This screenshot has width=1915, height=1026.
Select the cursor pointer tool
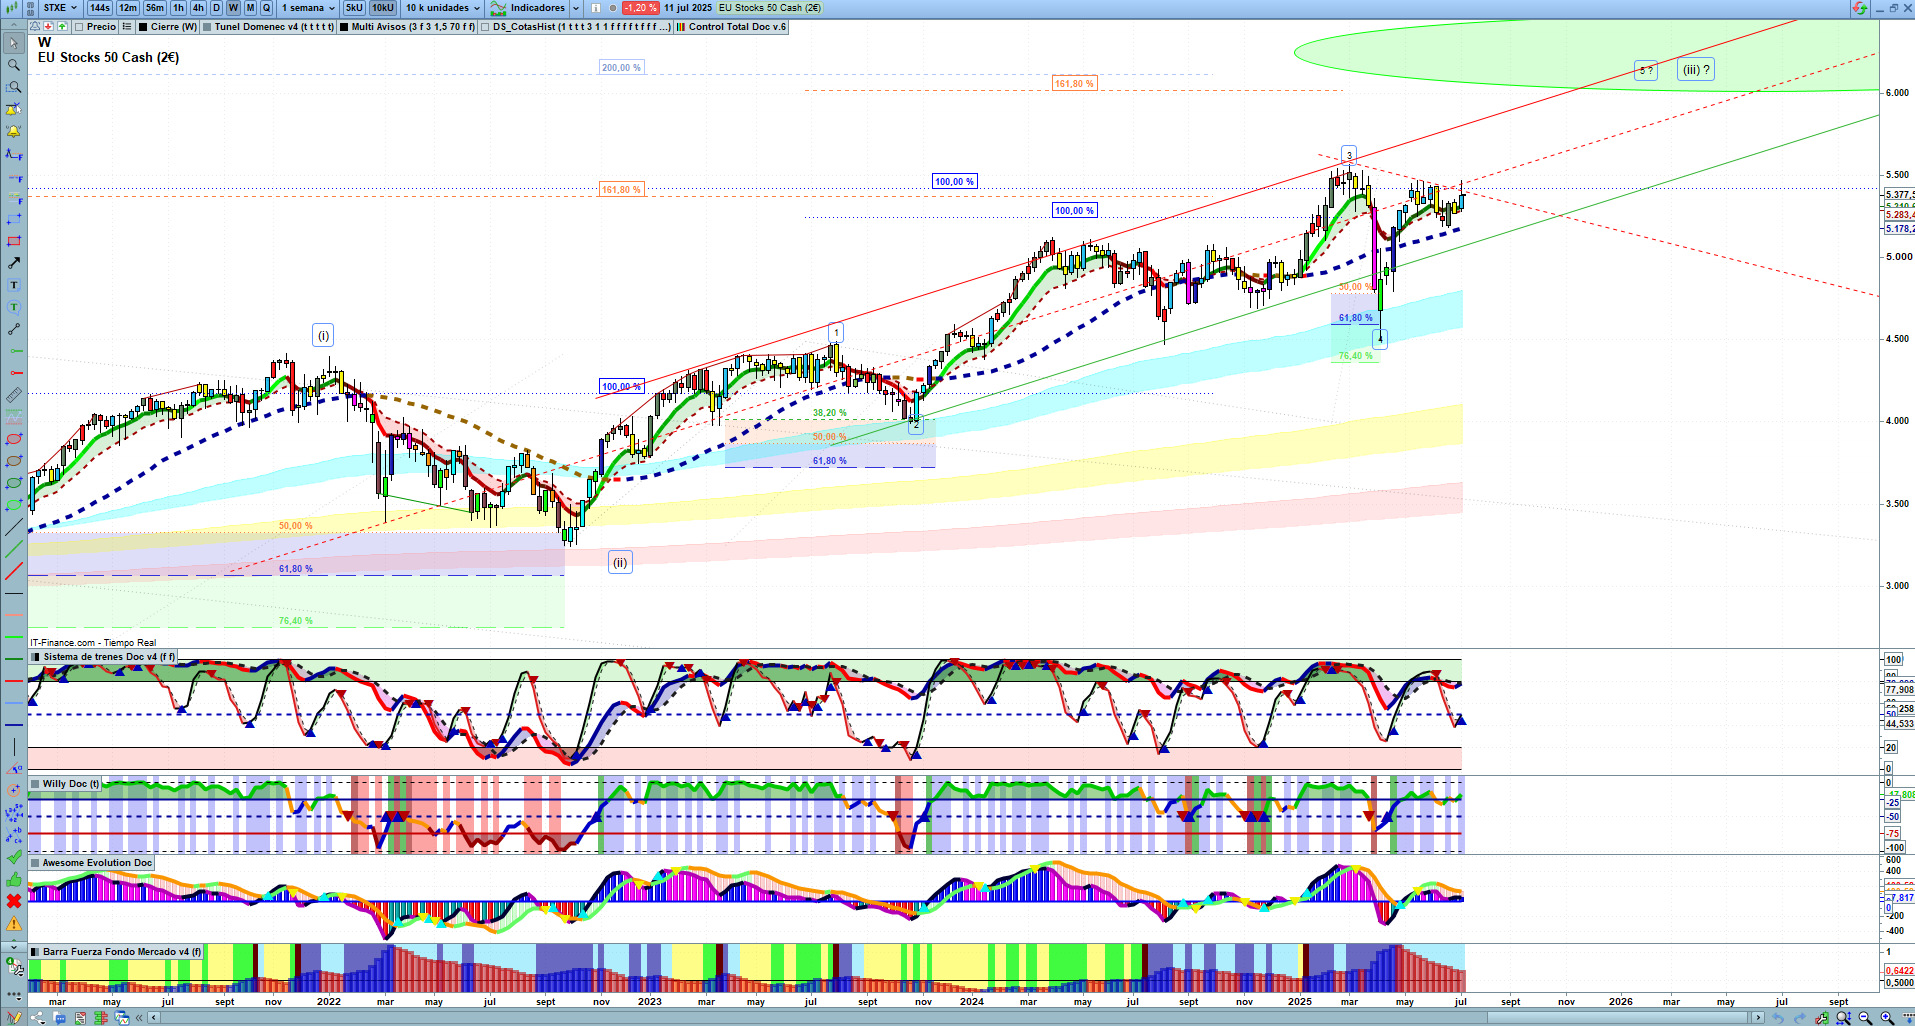click(x=14, y=43)
